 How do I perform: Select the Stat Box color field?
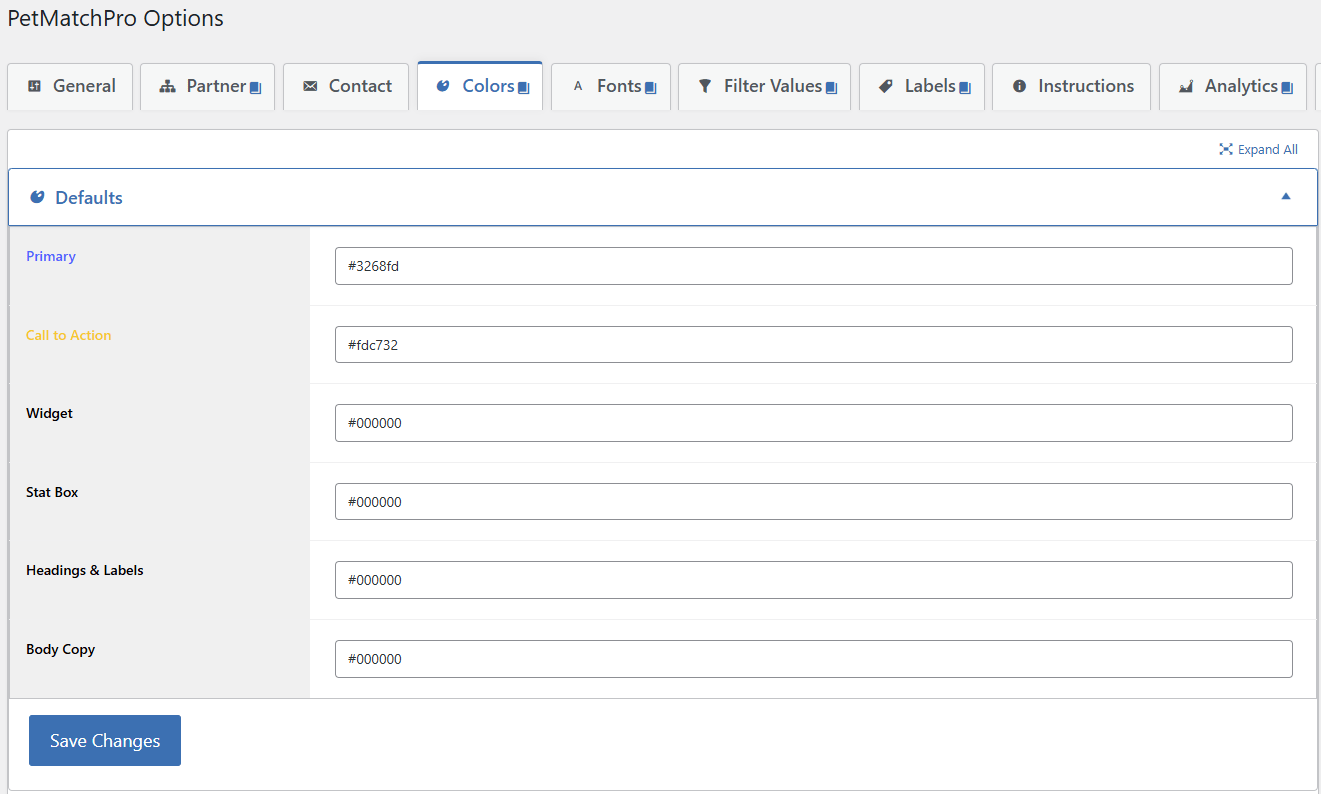pyautogui.click(x=813, y=502)
